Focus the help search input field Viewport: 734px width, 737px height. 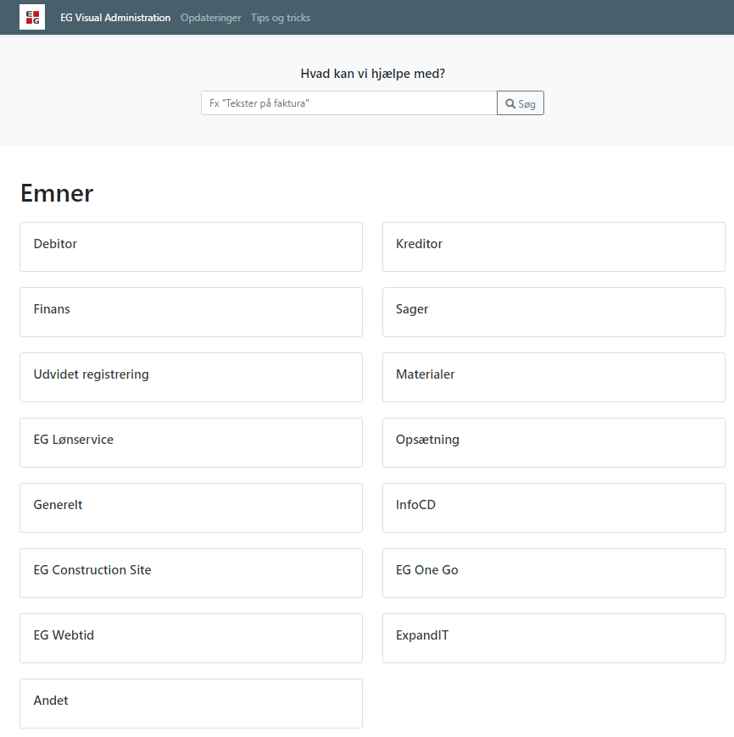click(x=348, y=103)
